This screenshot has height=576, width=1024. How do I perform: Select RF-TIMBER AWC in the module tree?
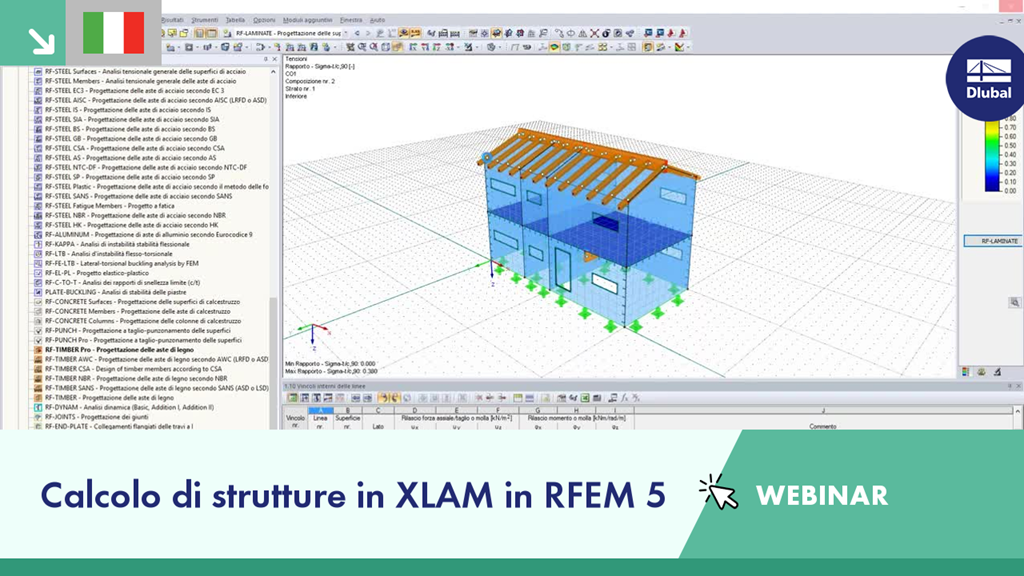click(x=157, y=359)
